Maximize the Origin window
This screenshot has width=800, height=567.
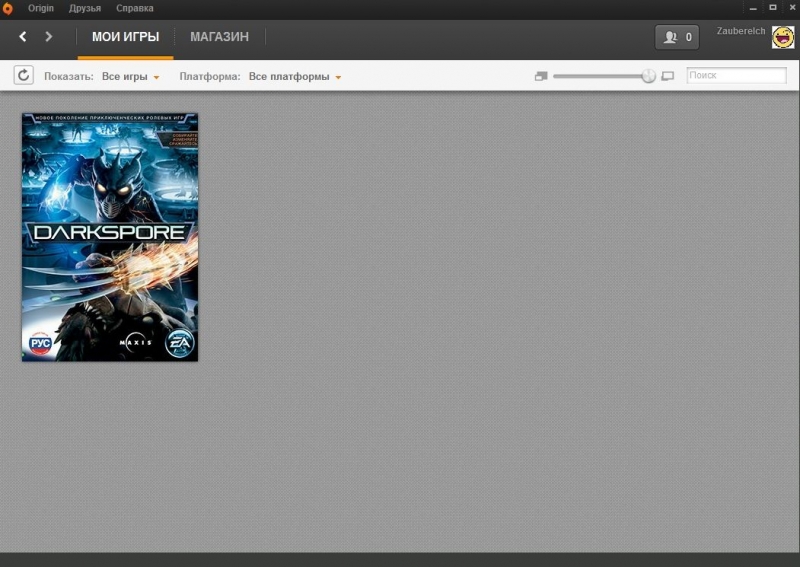click(773, 8)
